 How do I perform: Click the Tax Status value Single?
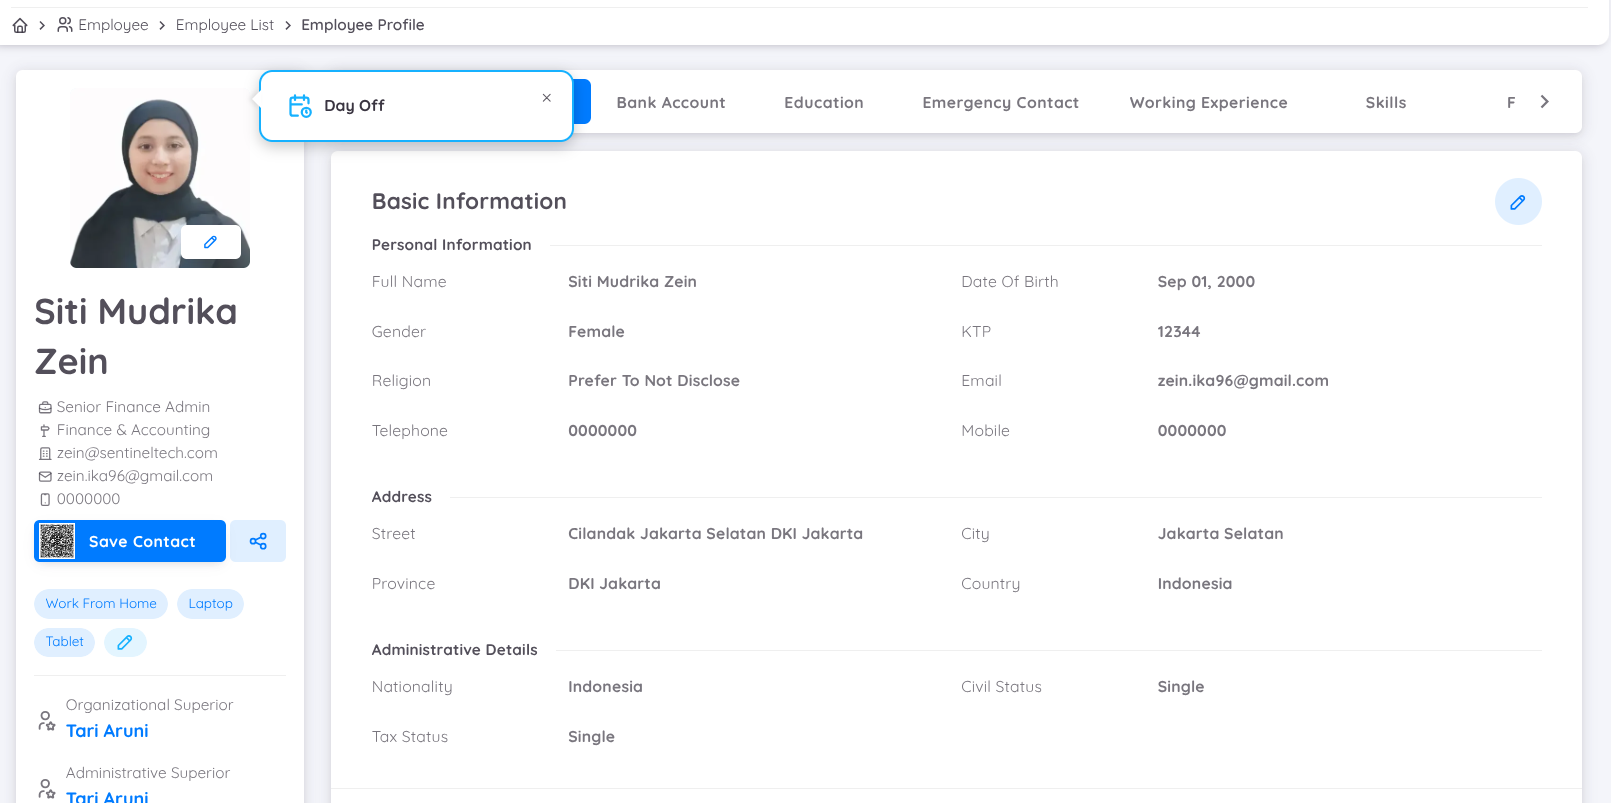tap(591, 737)
